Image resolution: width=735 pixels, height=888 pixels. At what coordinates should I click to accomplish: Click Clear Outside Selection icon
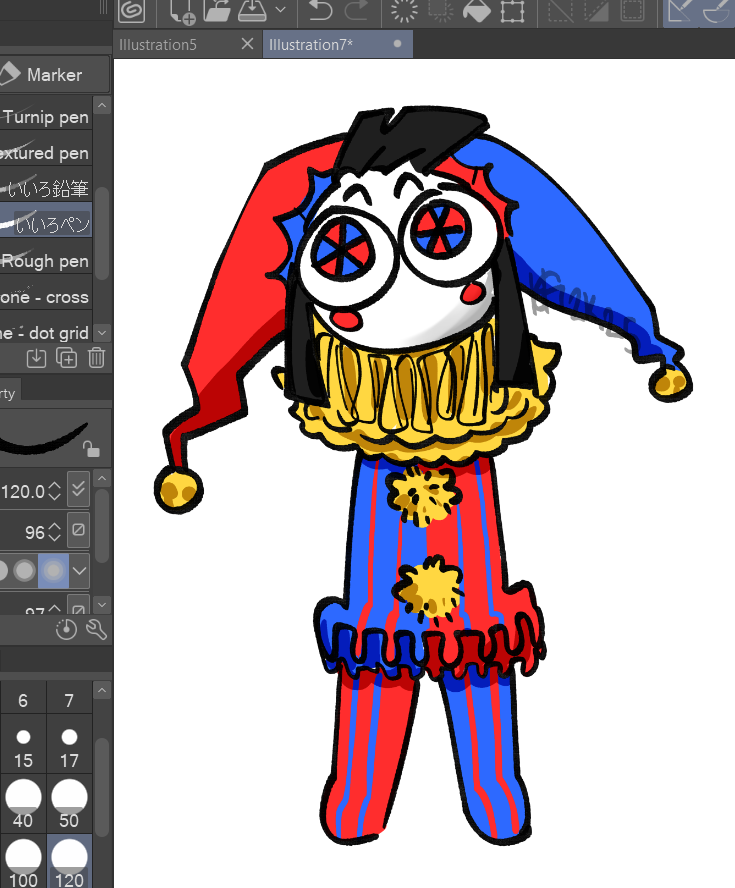[441, 10]
